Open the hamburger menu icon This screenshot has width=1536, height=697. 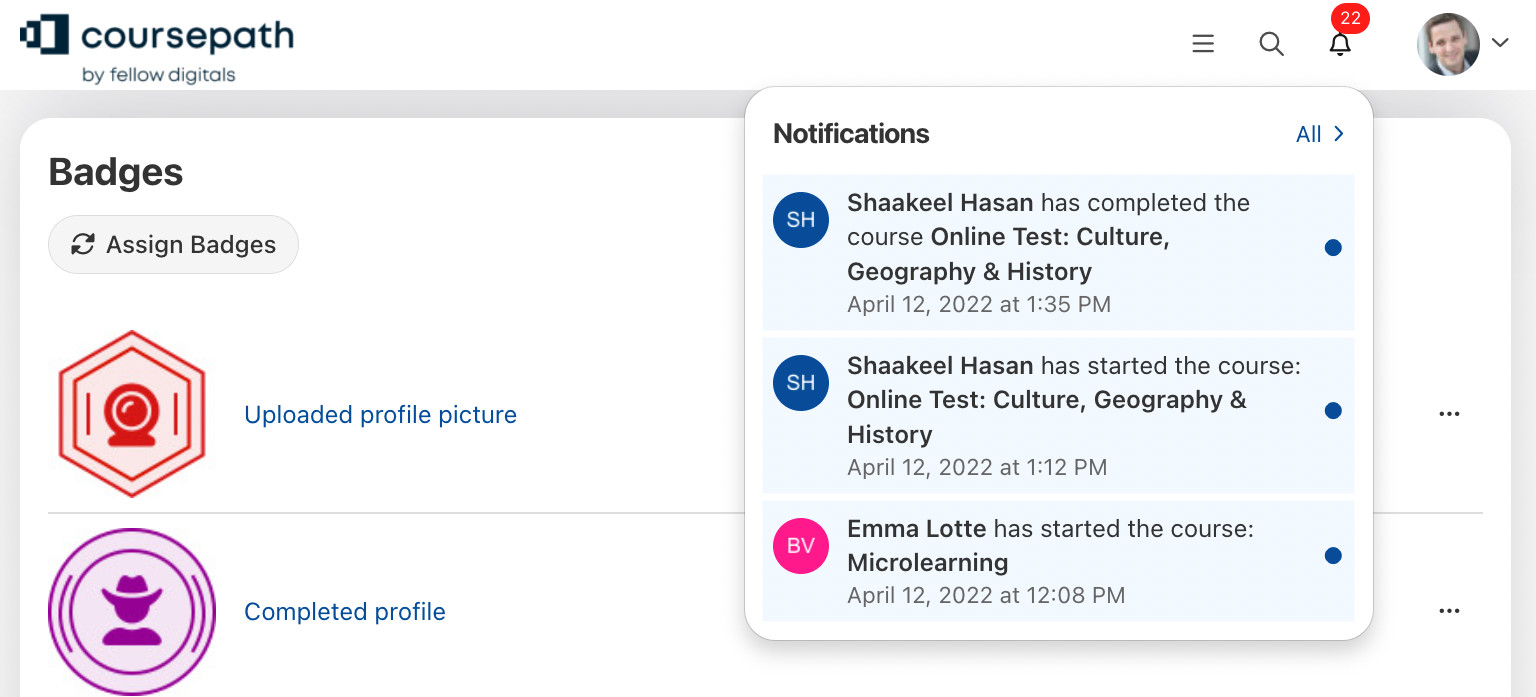point(1203,44)
